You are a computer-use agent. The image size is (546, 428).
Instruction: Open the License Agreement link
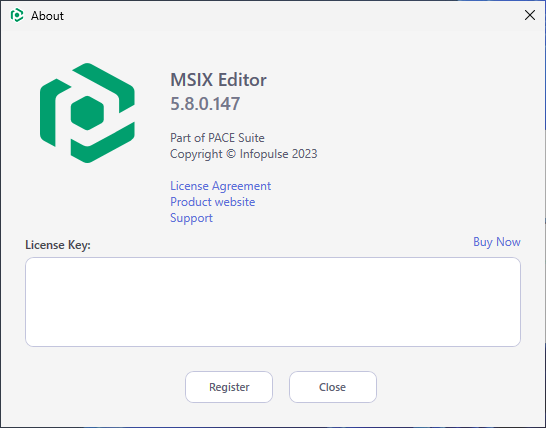[x=220, y=186]
